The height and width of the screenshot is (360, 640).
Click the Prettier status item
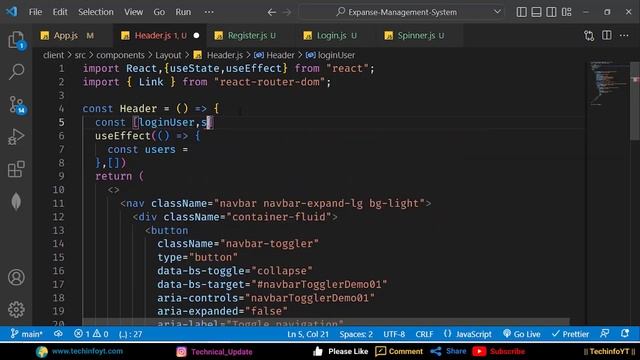click(570, 334)
